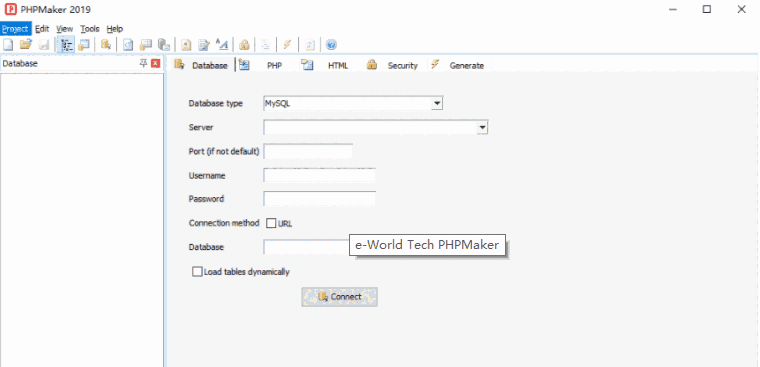
Task: Open the Tools menu
Action: [90, 29]
